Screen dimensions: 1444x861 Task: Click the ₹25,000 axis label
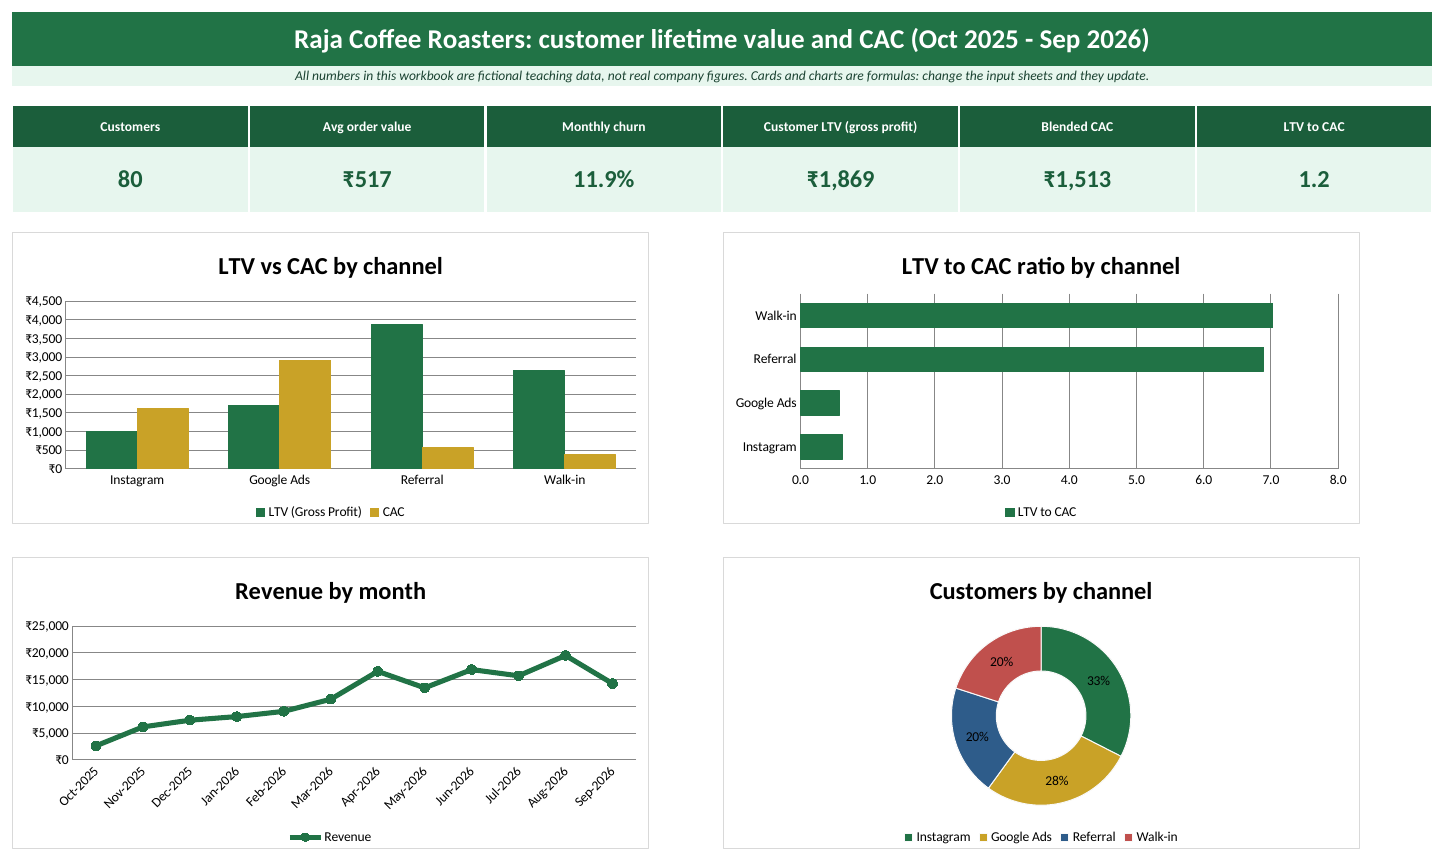tap(47, 626)
